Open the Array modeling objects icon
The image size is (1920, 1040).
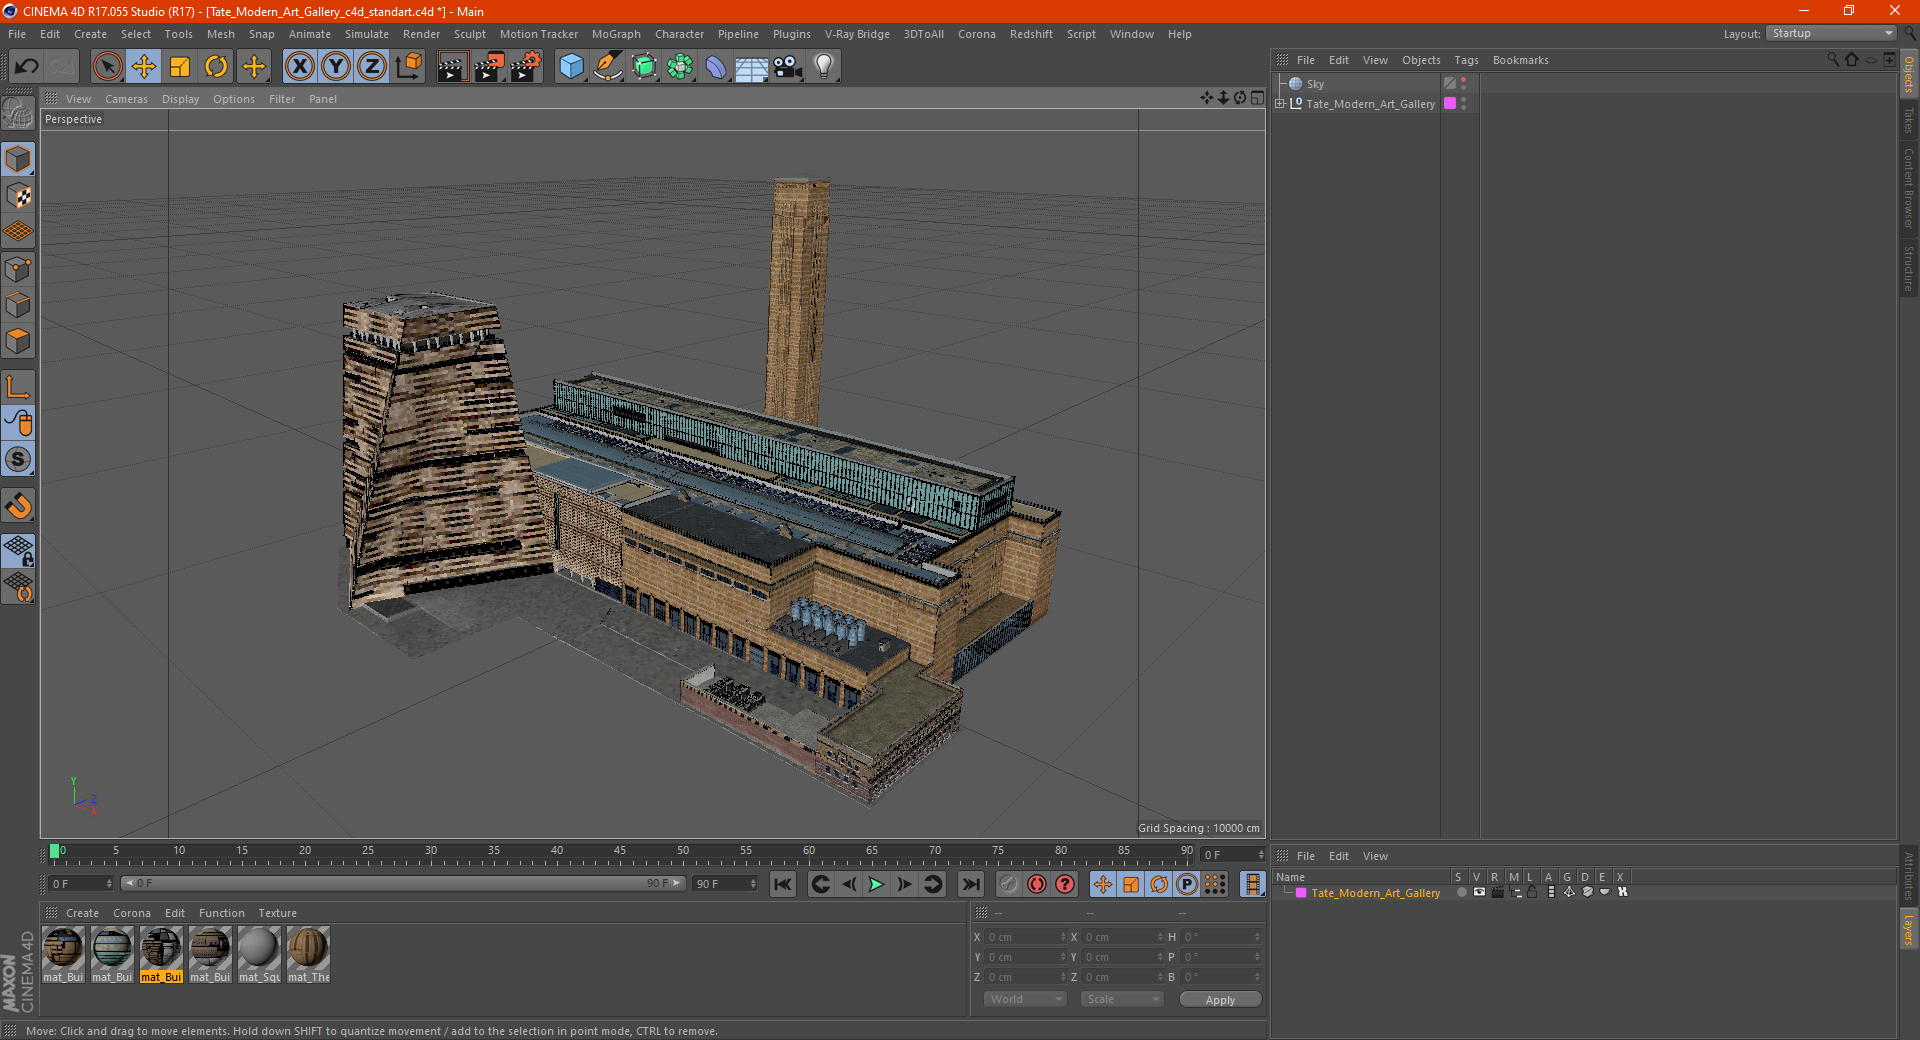(680, 67)
